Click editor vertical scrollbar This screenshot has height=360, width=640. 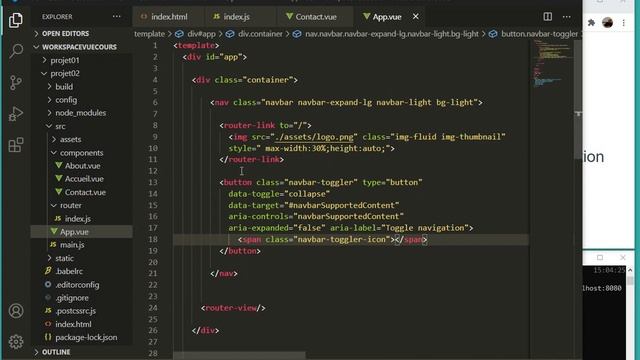(x=578, y=100)
